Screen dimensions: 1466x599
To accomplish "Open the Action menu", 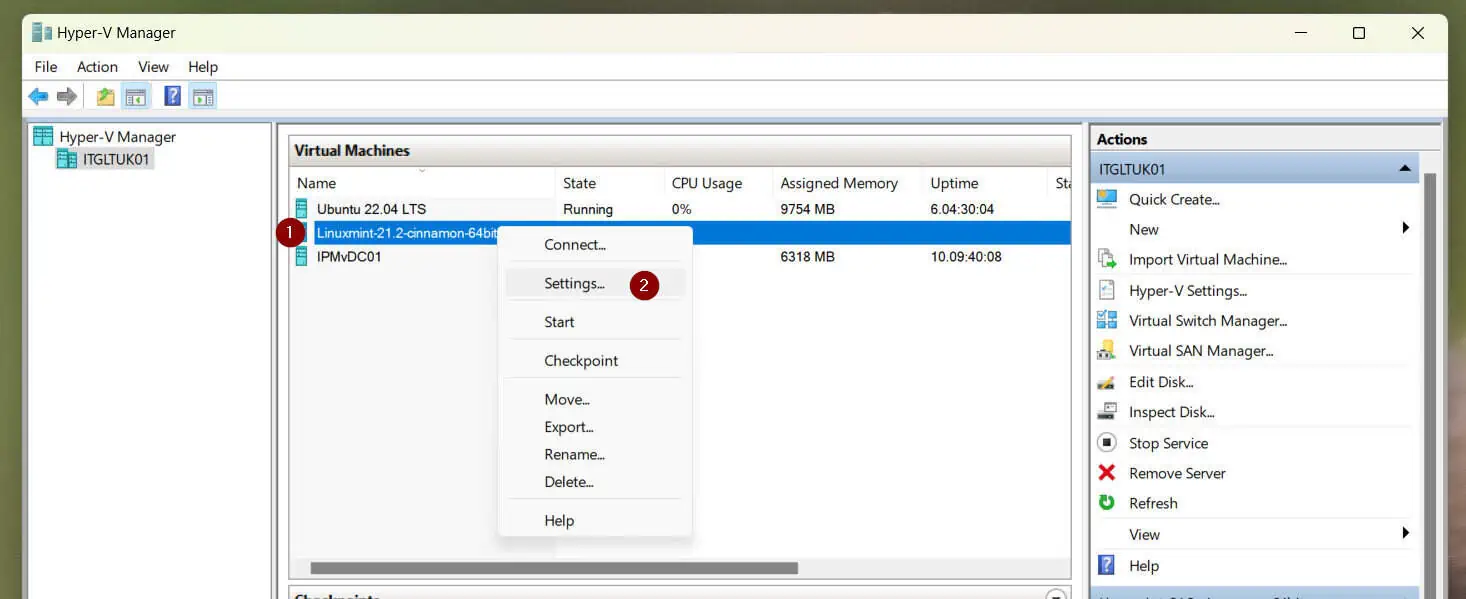I will pos(97,67).
